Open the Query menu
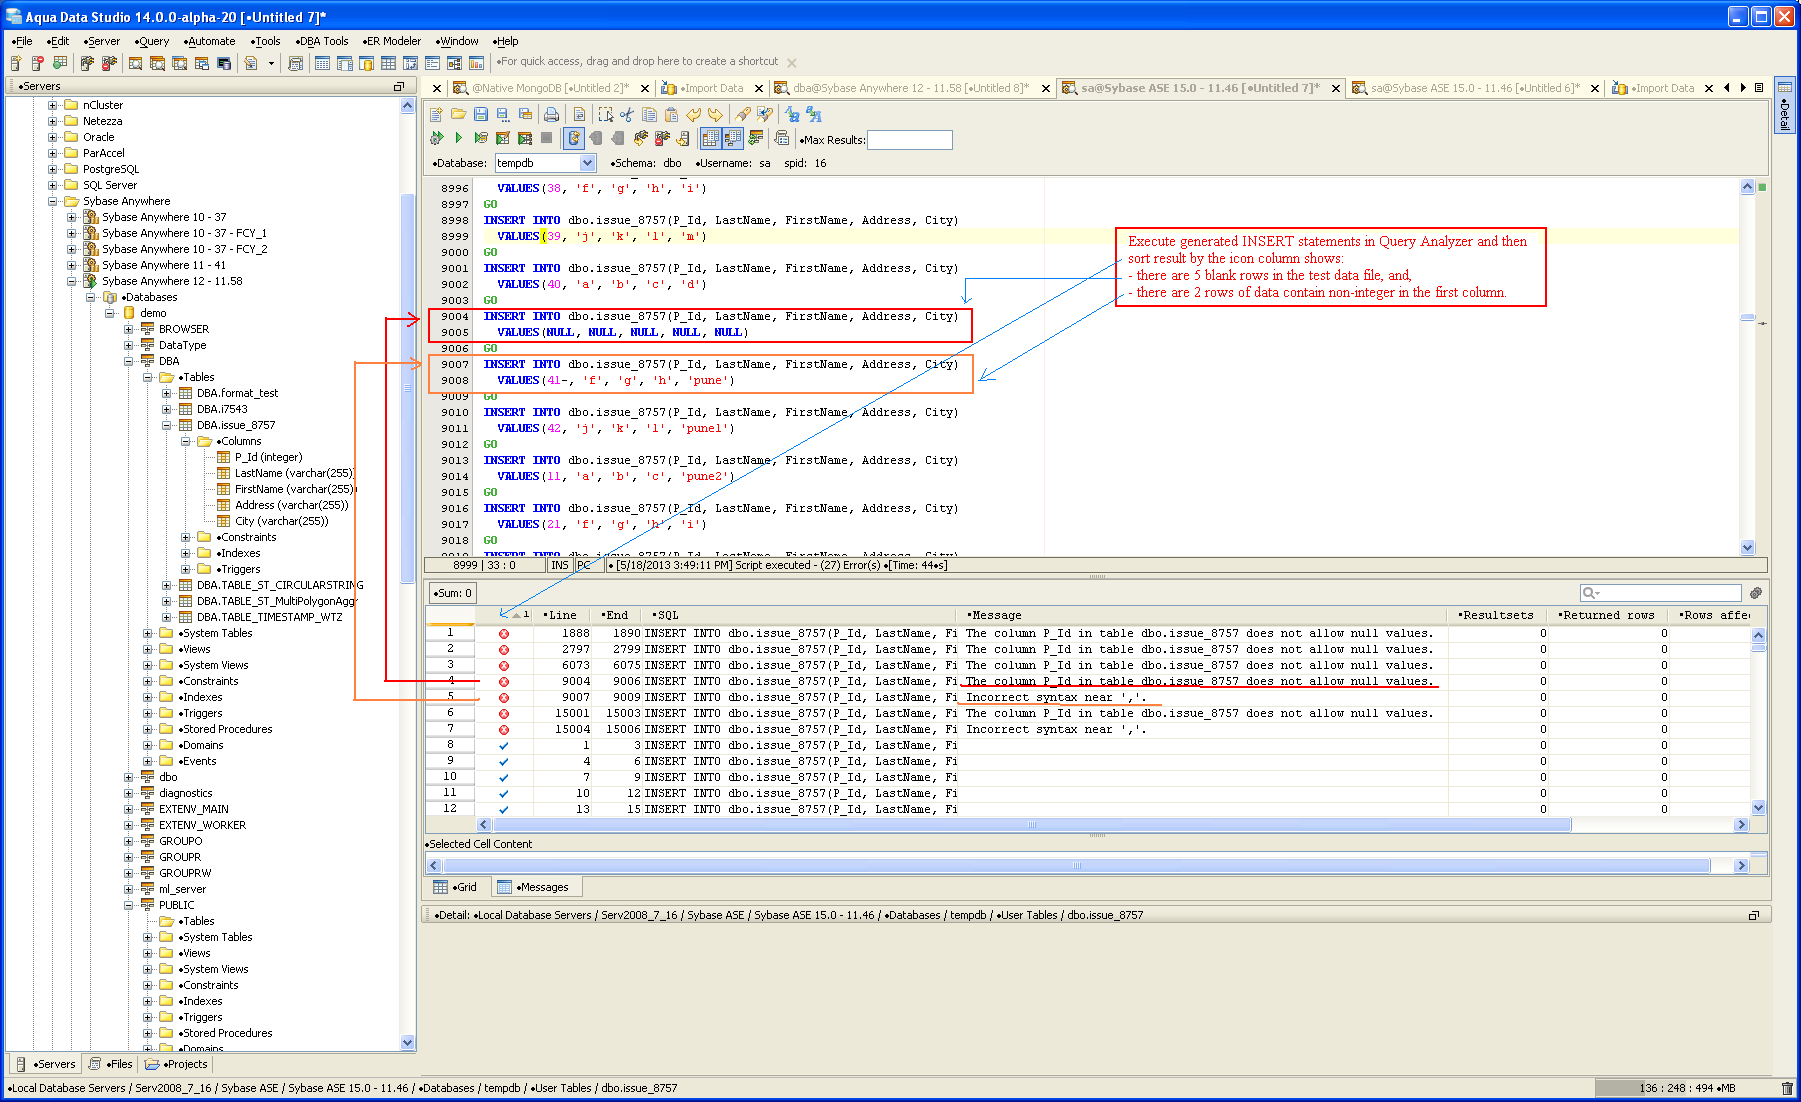This screenshot has height=1102, width=1801. click(152, 41)
